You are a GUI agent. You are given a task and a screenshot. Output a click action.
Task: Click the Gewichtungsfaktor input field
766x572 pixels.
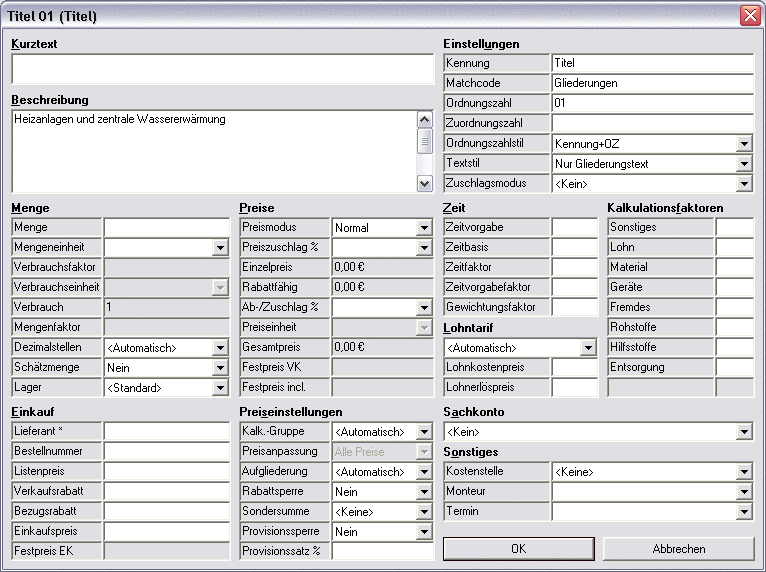(x=575, y=307)
